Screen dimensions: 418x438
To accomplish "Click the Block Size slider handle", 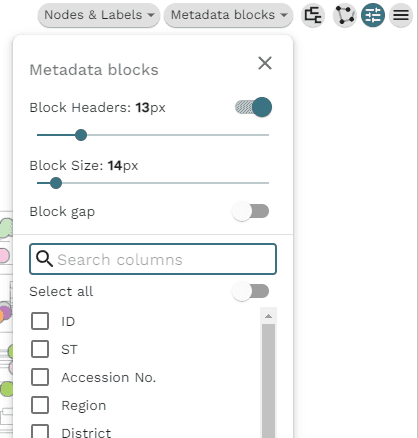I will [56, 183].
